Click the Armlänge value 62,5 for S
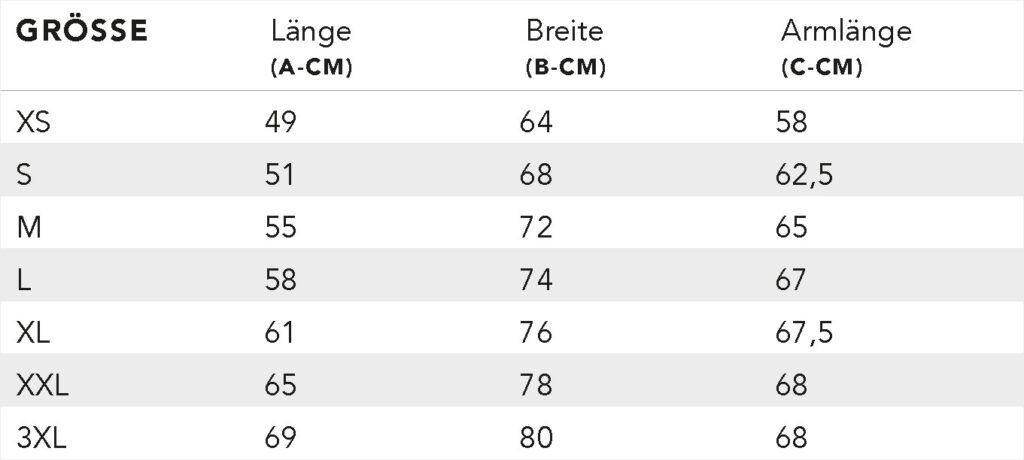Viewport: 1024px width, 460px height. click(x=805, y=175)
